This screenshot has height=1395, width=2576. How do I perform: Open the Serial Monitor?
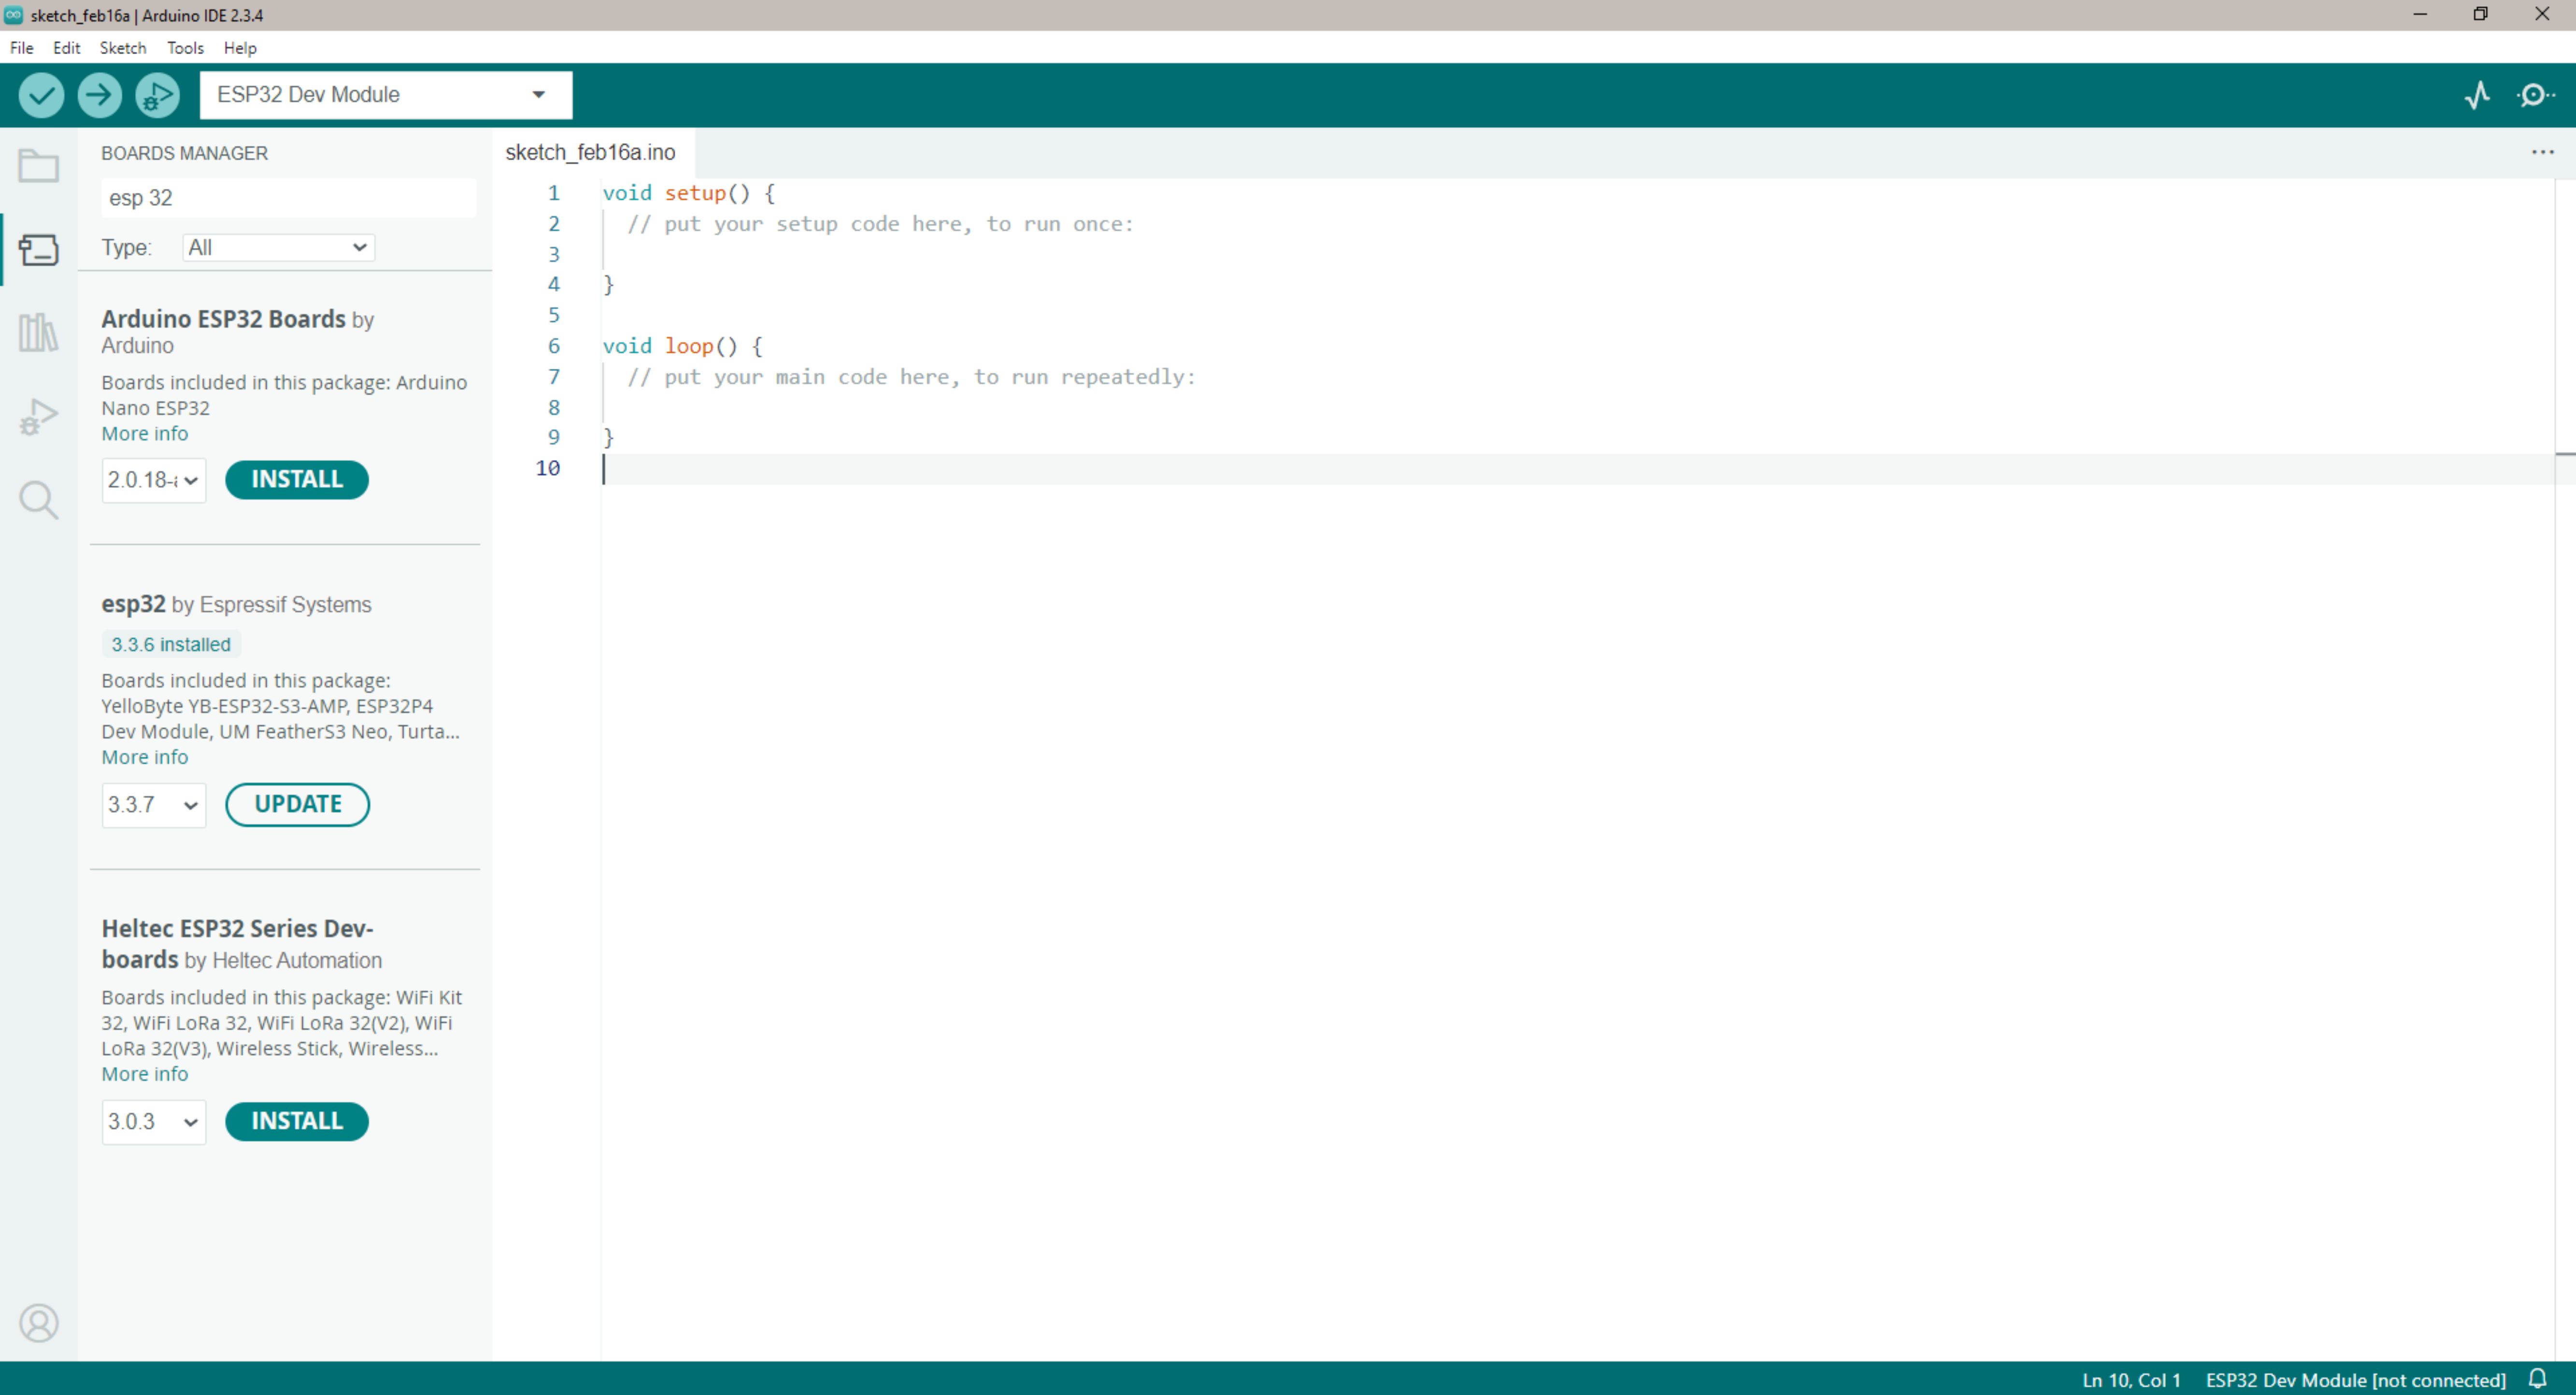pos(2535,95)
